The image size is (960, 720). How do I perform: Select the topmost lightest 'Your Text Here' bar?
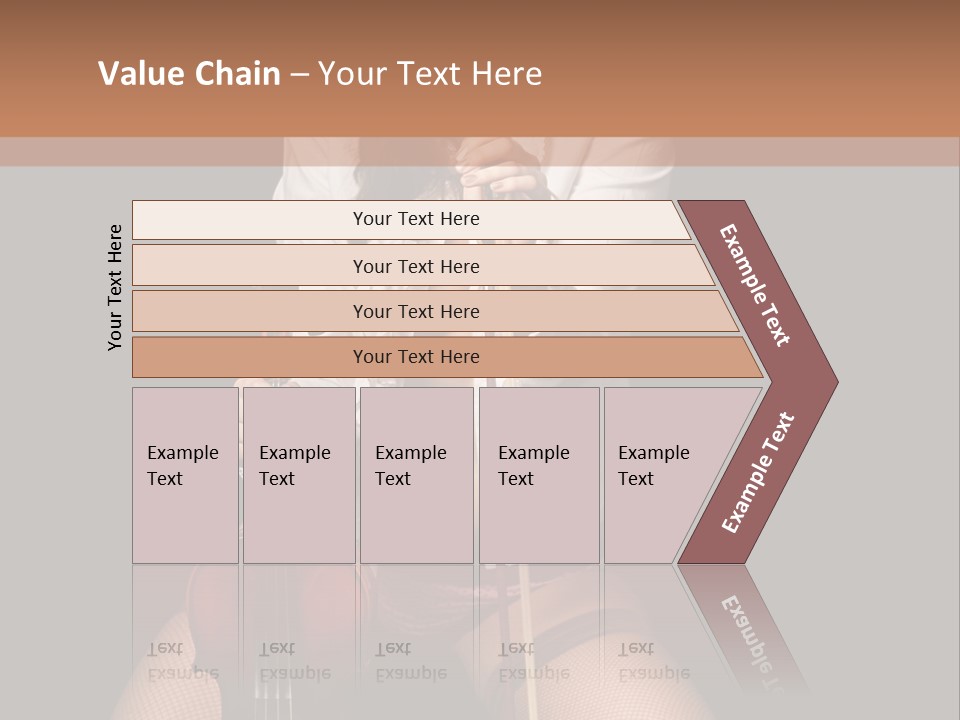pos(415,219)
